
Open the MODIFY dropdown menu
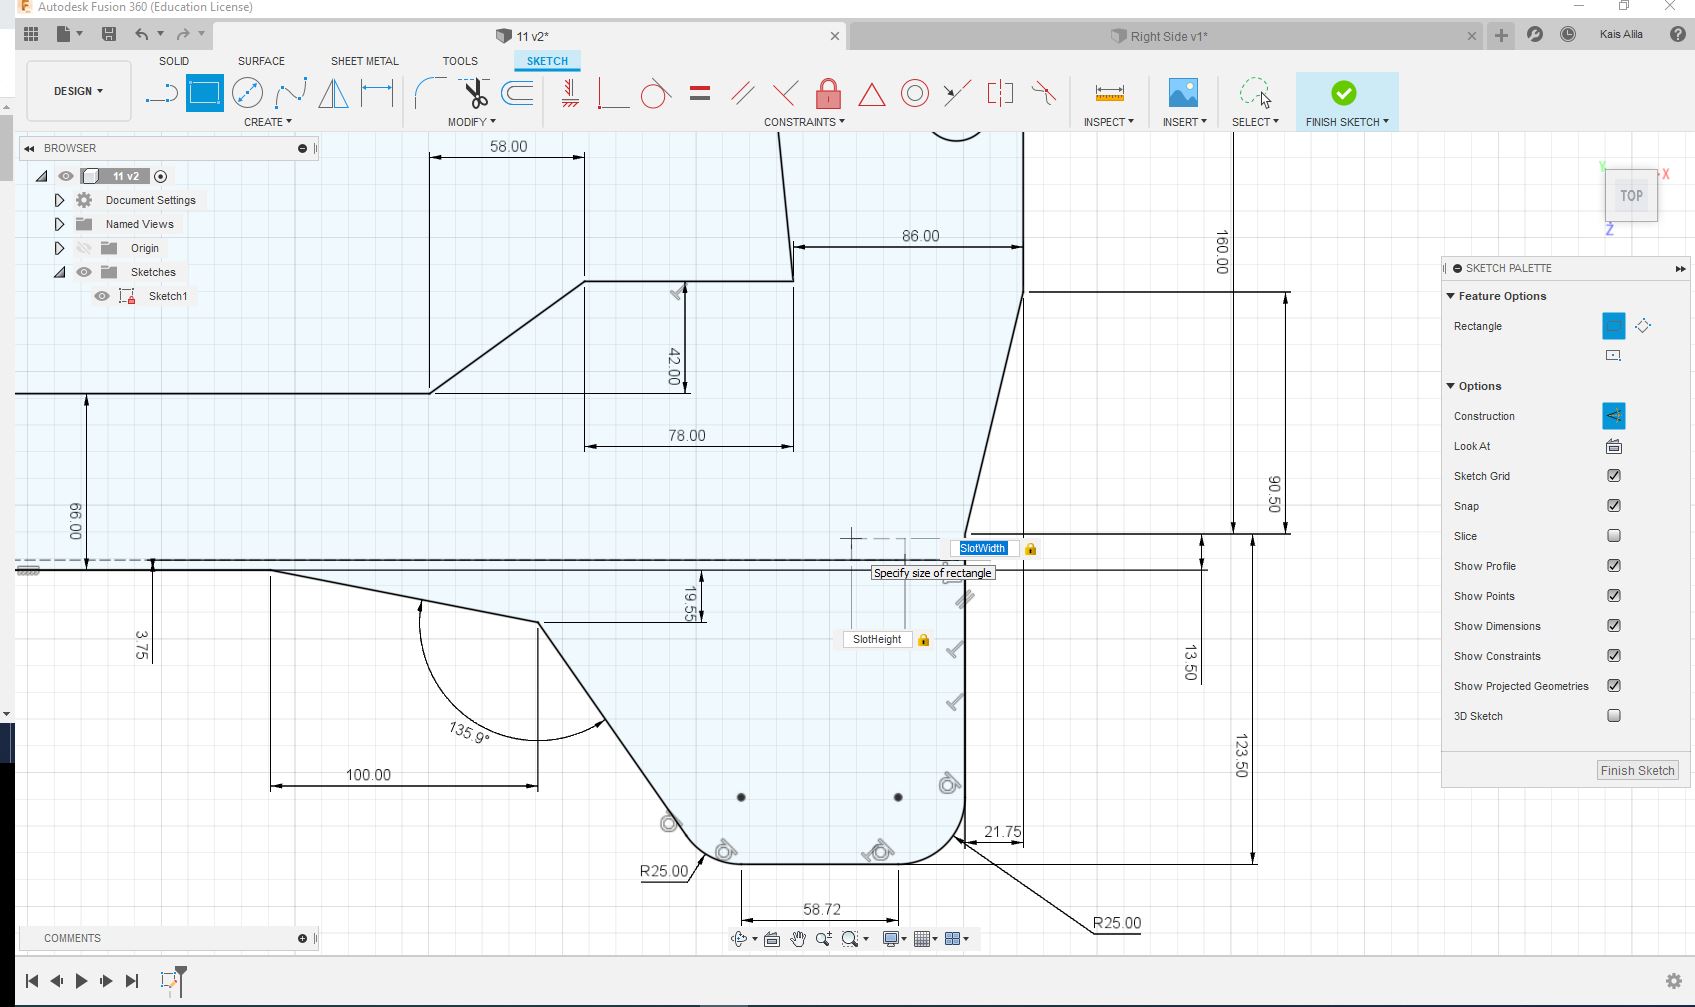point(472,122)
